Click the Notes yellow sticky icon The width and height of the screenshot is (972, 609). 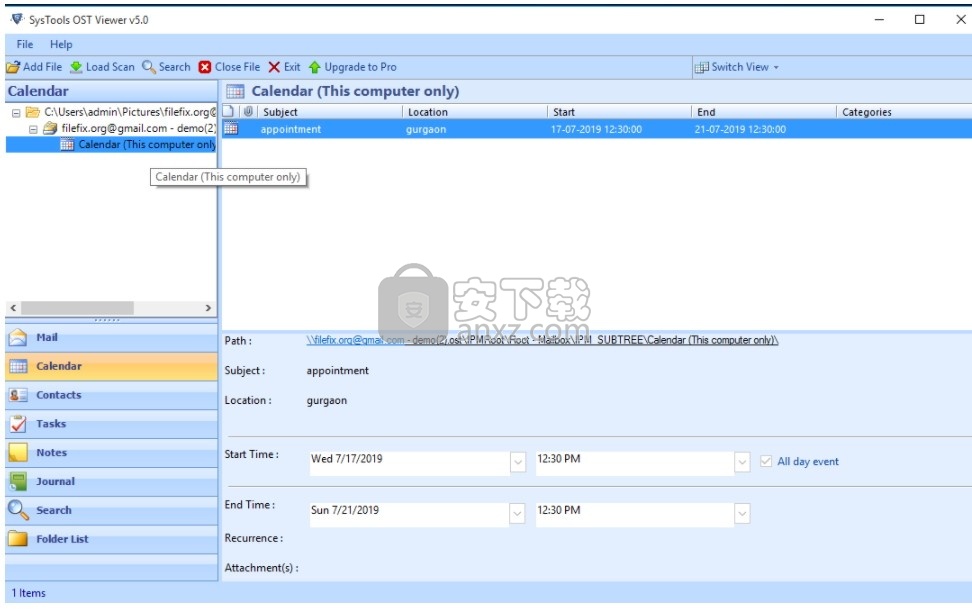[18, 453]
